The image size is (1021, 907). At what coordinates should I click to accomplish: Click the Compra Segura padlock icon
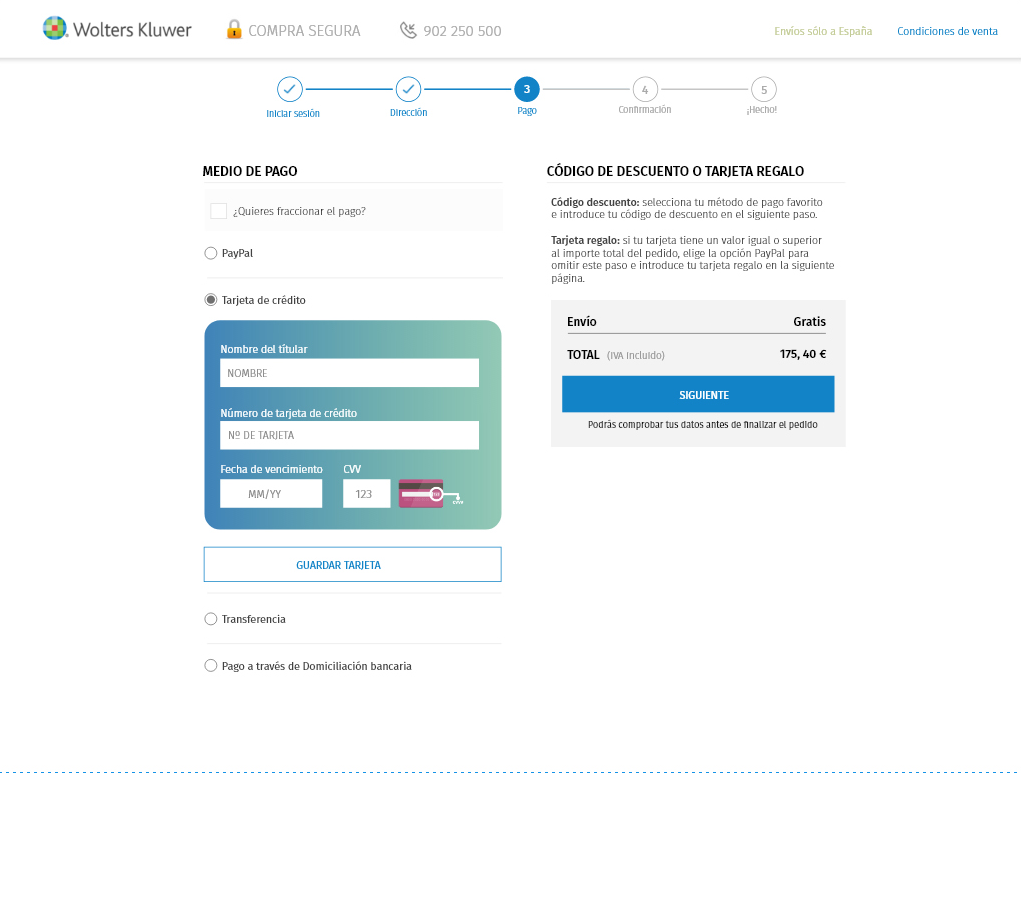coord(234,30)
